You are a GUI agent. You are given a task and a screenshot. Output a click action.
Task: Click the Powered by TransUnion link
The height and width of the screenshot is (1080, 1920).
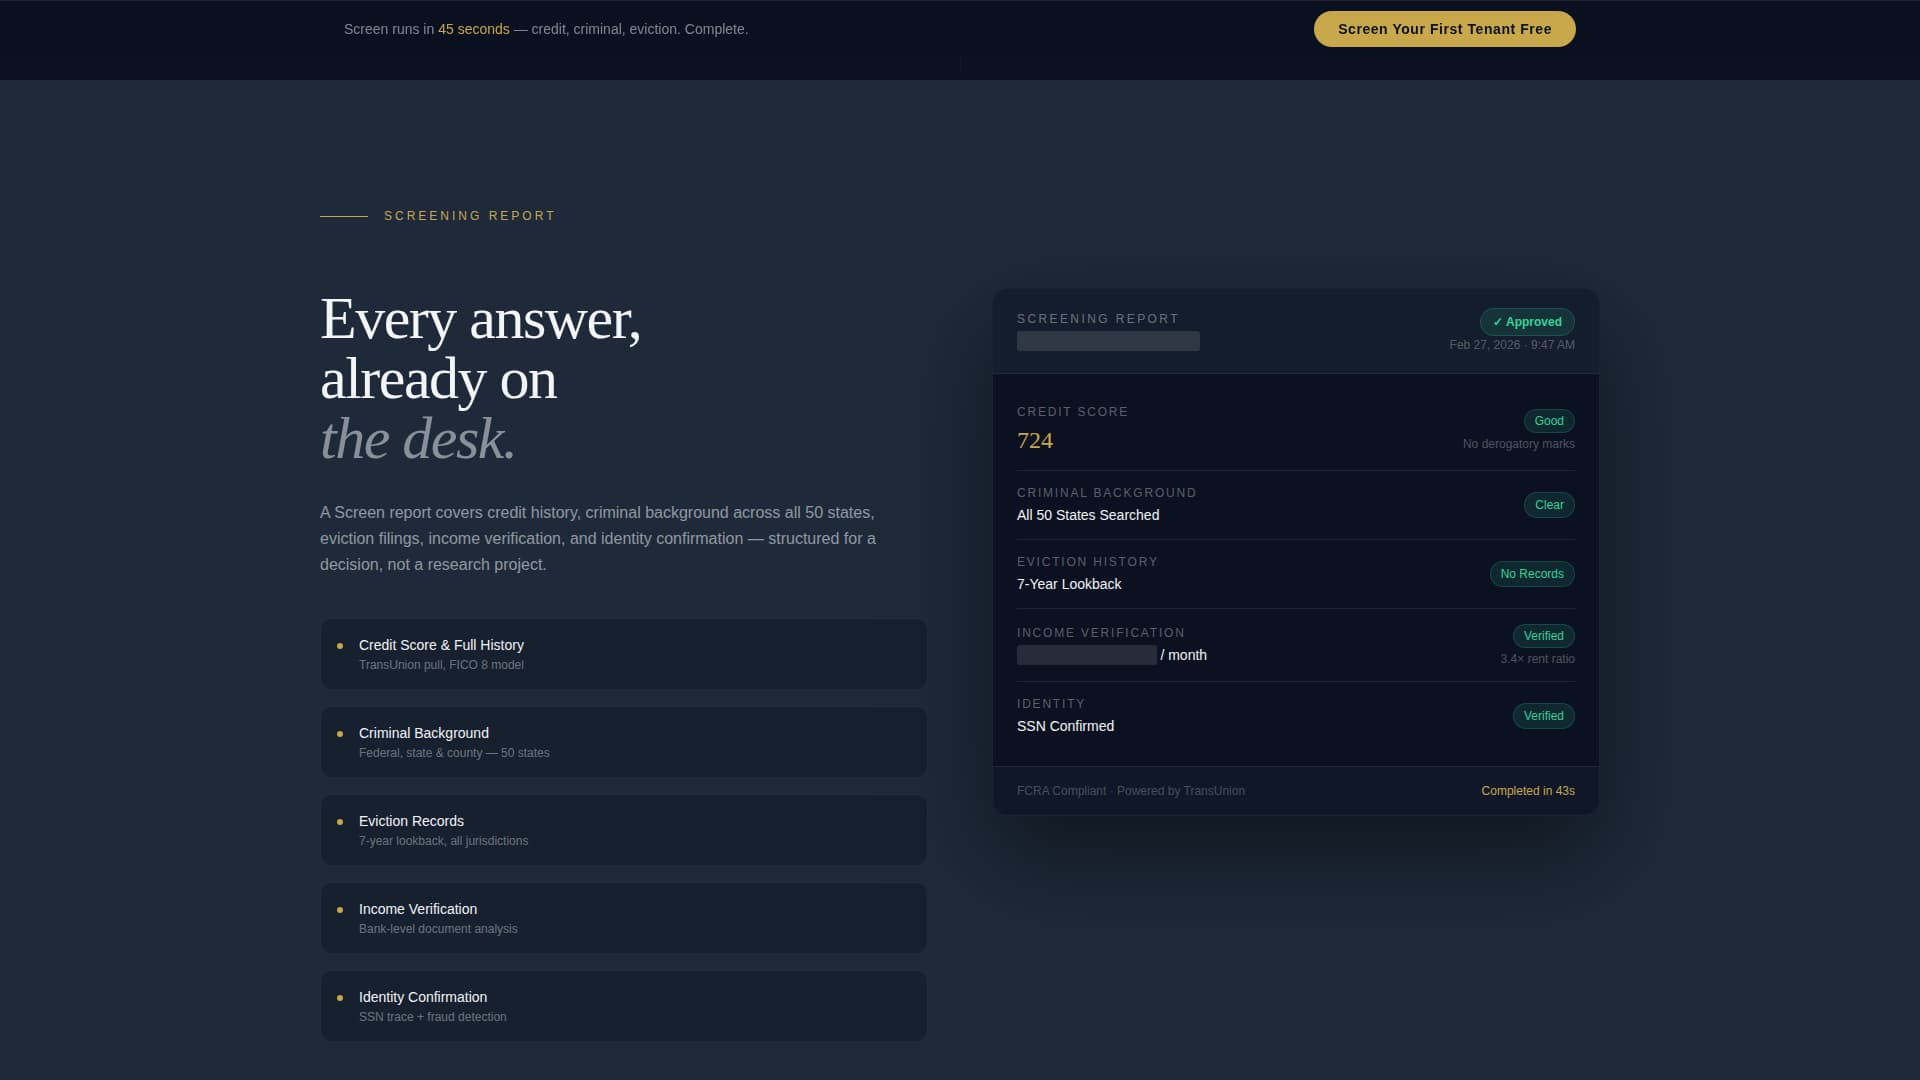coord(1181,790)
